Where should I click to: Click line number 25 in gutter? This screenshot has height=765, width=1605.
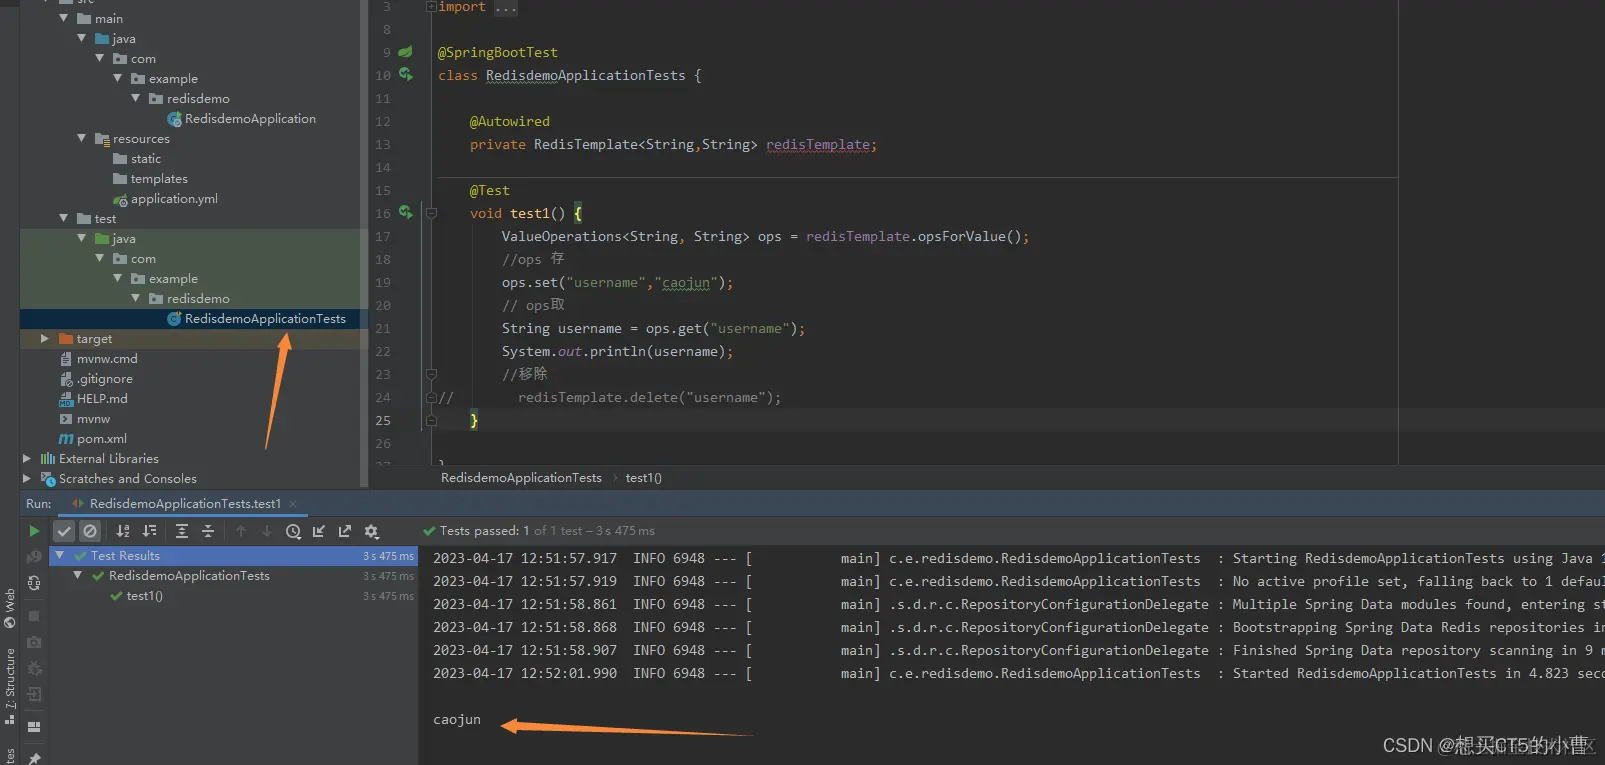[383, 421]
